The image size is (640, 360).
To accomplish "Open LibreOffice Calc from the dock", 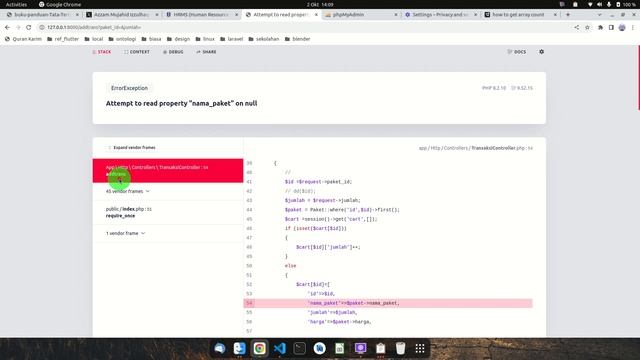I will [340, 348].
